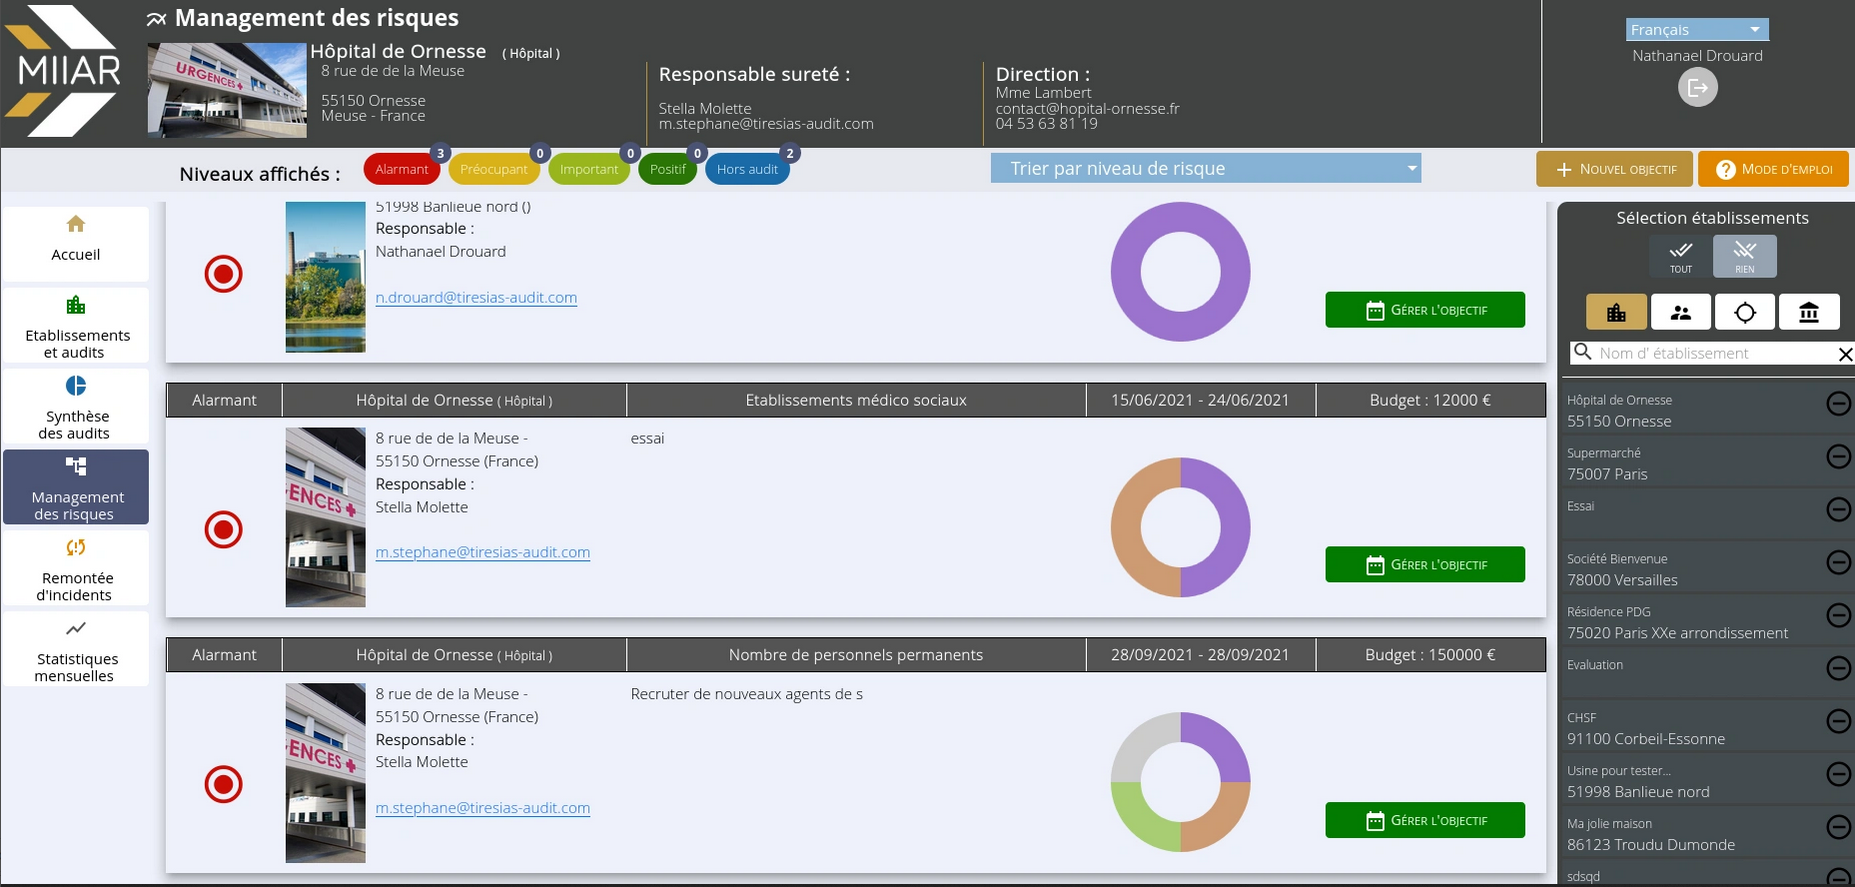The height and width of the screenshot is (887, 1855).
Task: Select all establishments with TOUT icon
Action: coord(1681,256)
